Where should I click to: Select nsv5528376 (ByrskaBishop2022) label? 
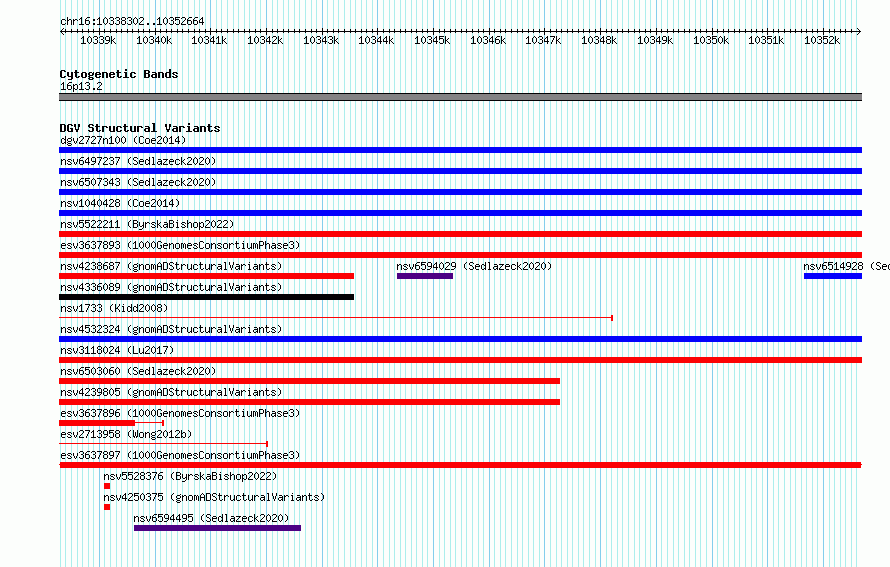coord(190,476)
